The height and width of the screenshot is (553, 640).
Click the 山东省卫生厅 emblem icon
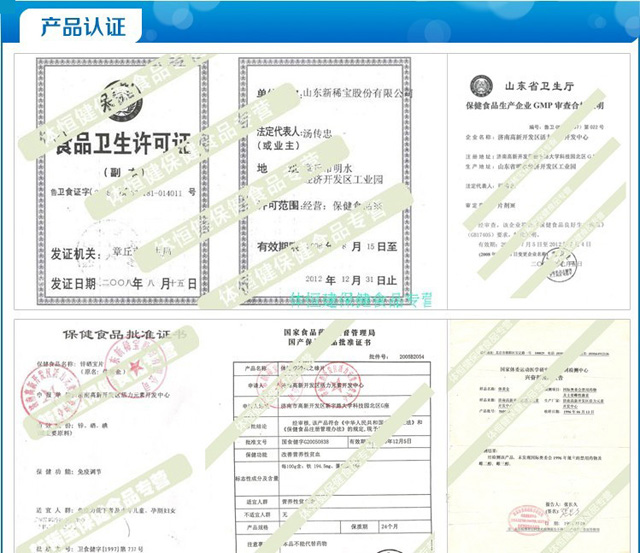tap(481, 87)
